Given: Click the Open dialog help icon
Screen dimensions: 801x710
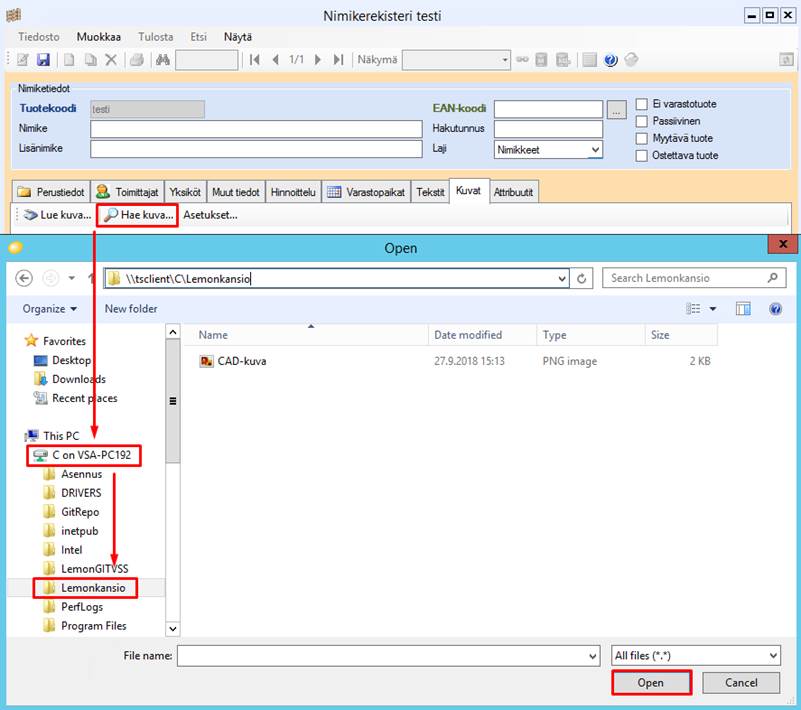Looking at the screenshot, I should [x=775, y=309].
